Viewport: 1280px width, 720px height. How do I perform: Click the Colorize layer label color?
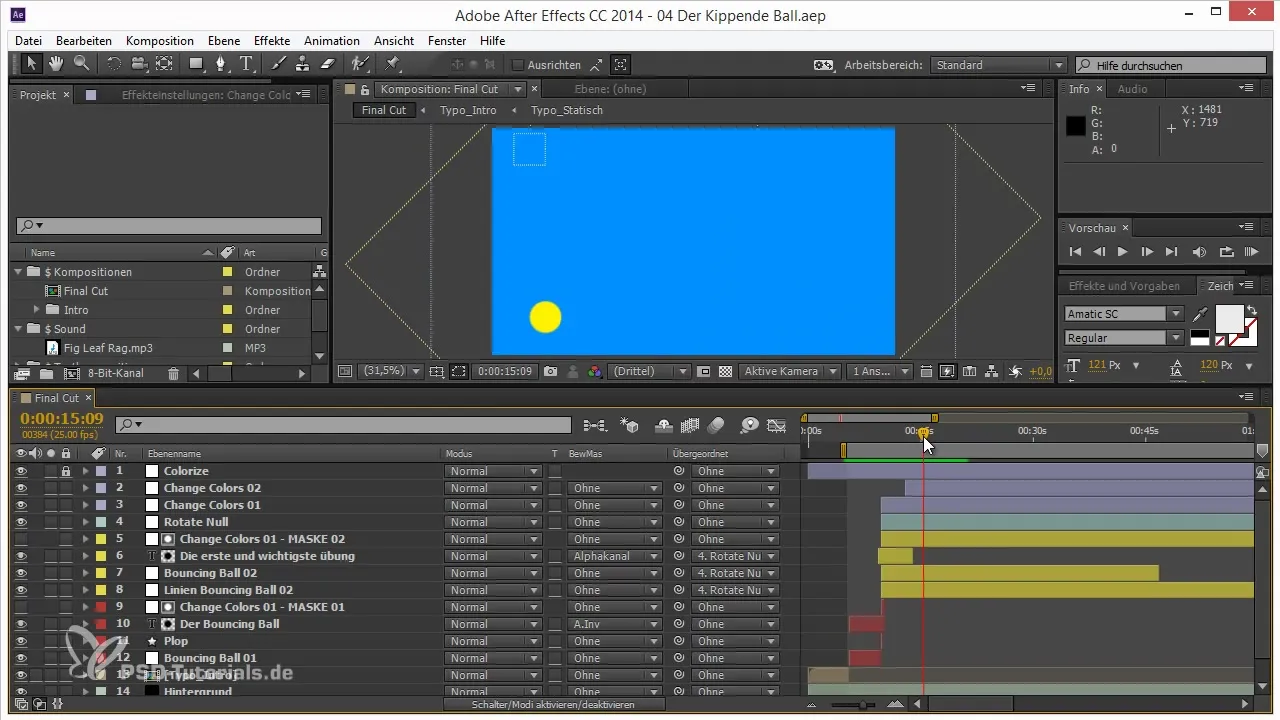103,471
